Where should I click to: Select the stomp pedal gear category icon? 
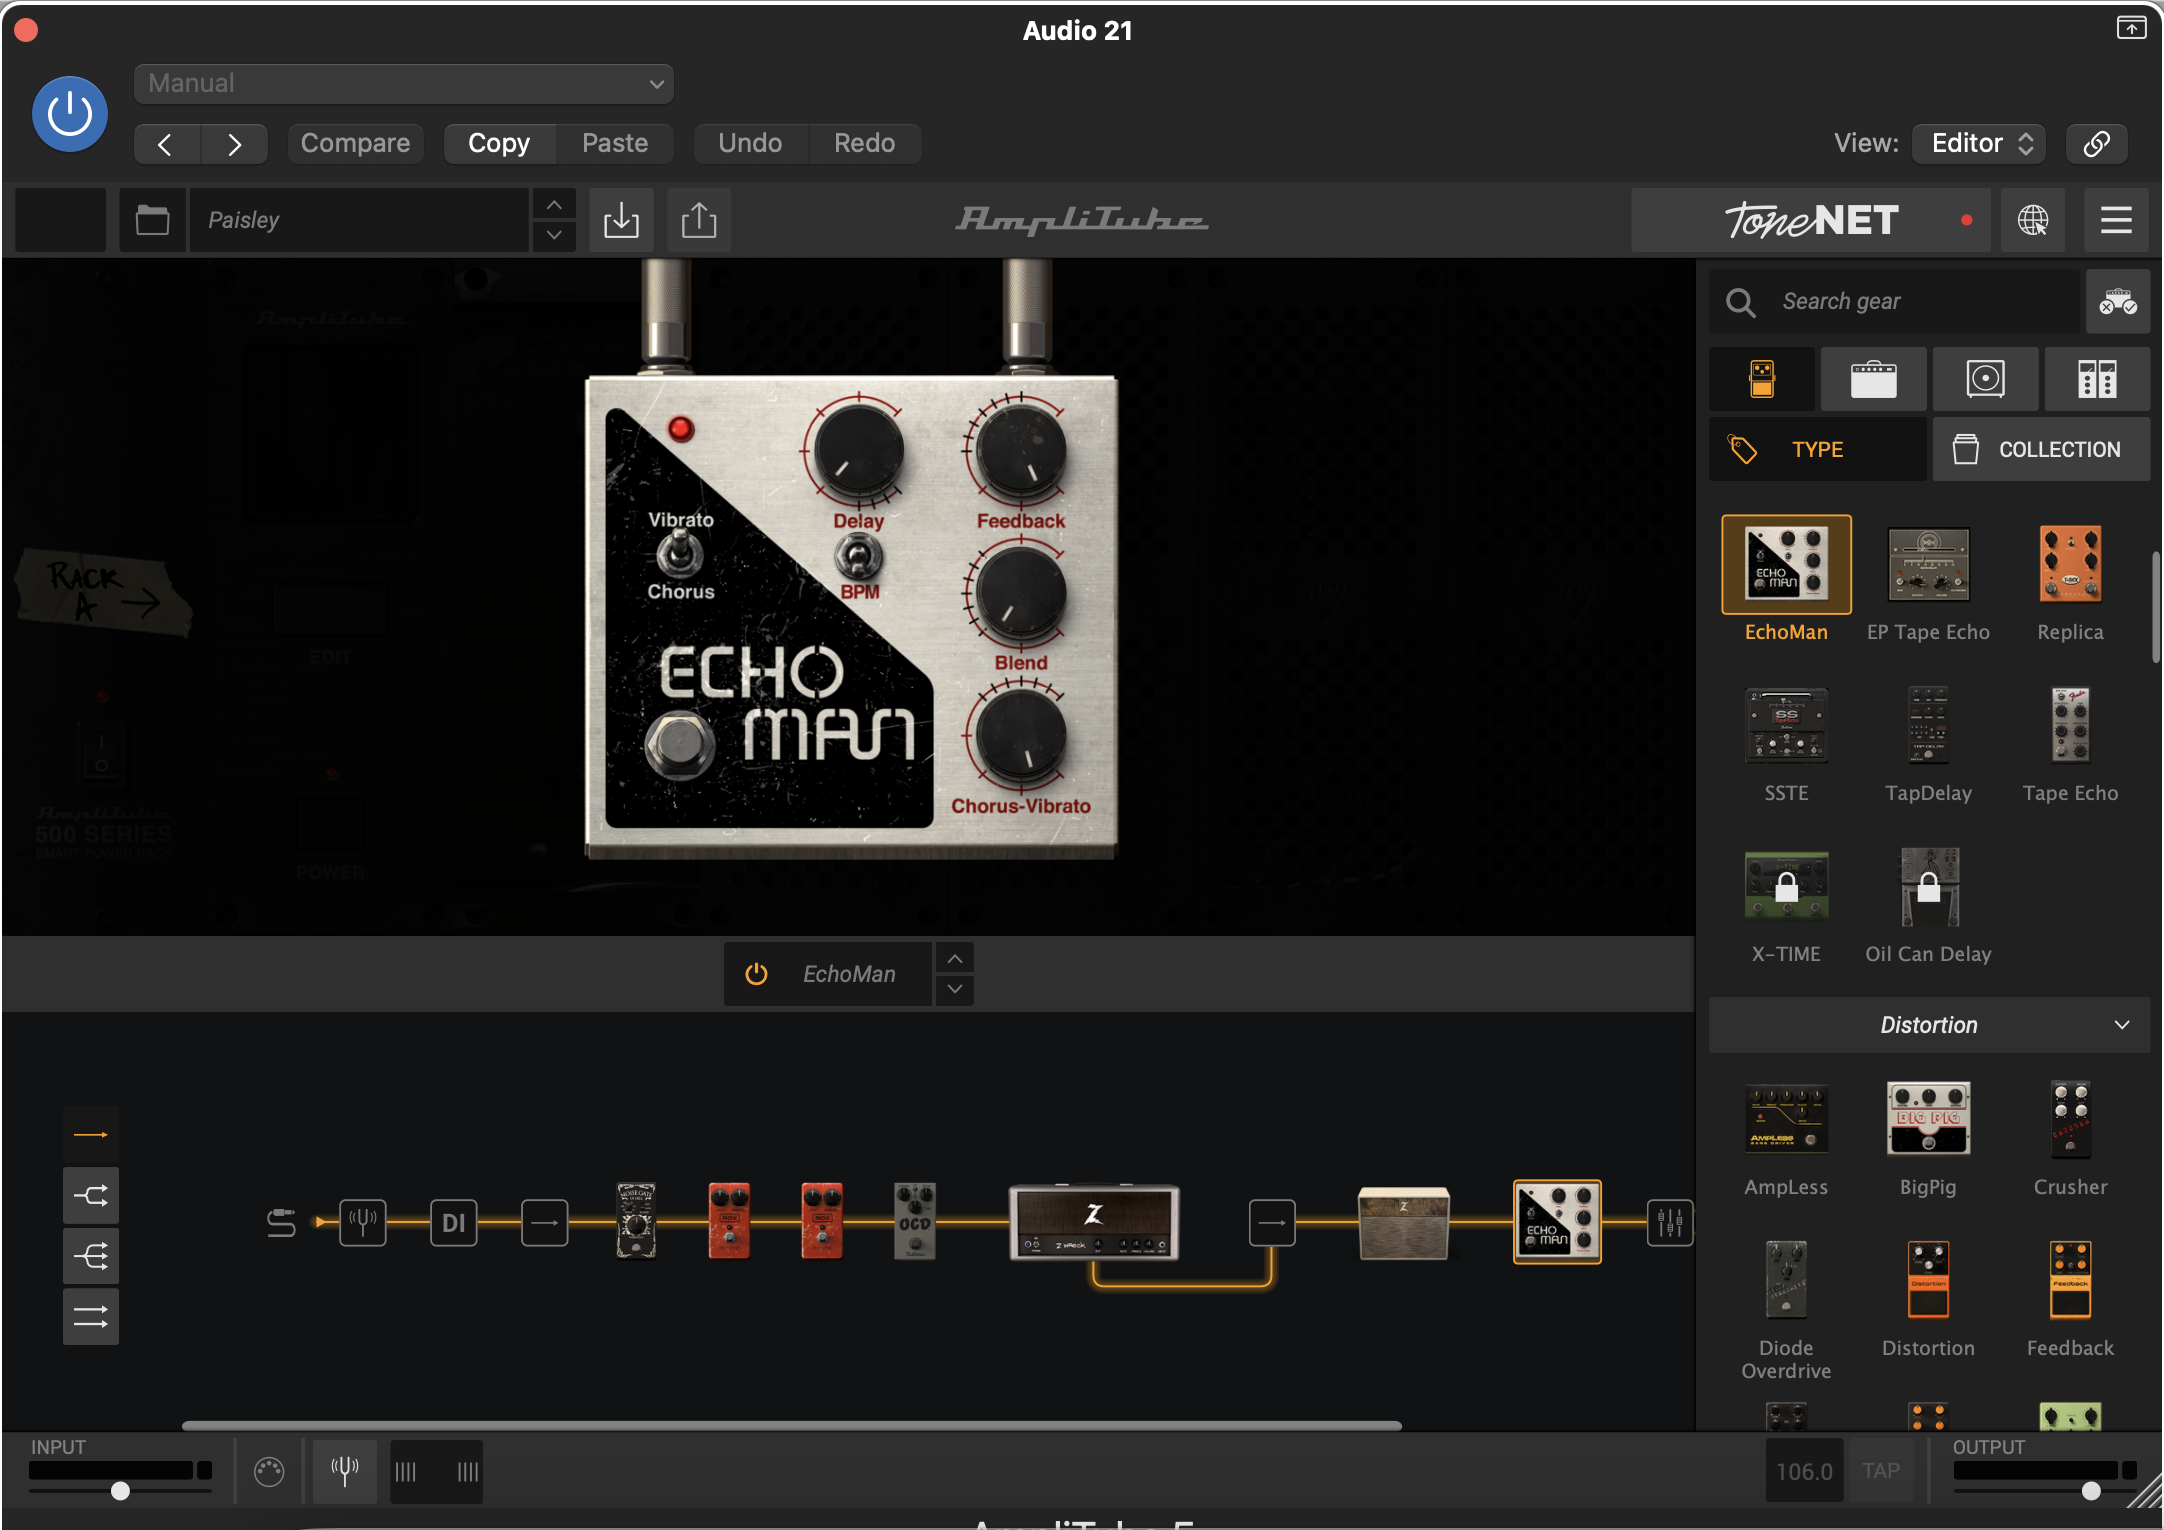click(x=1762, y=379)
